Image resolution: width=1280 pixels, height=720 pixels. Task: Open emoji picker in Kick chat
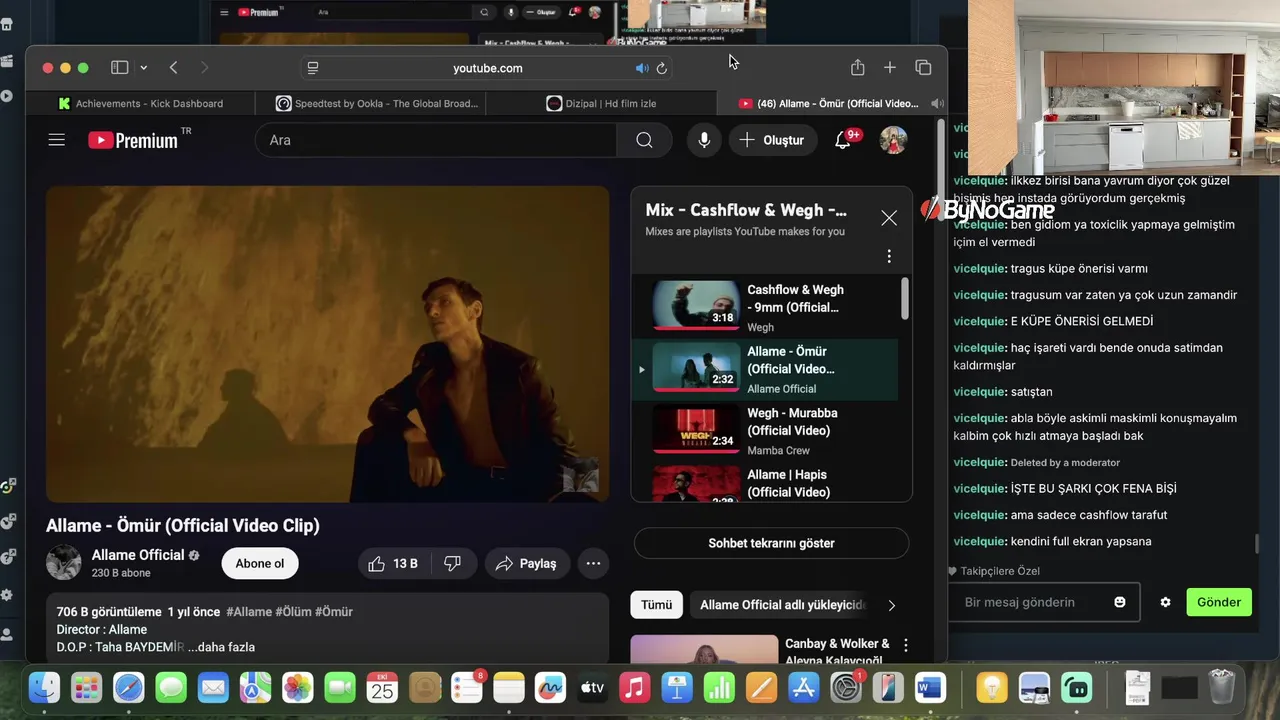[x=1120, y=602]
